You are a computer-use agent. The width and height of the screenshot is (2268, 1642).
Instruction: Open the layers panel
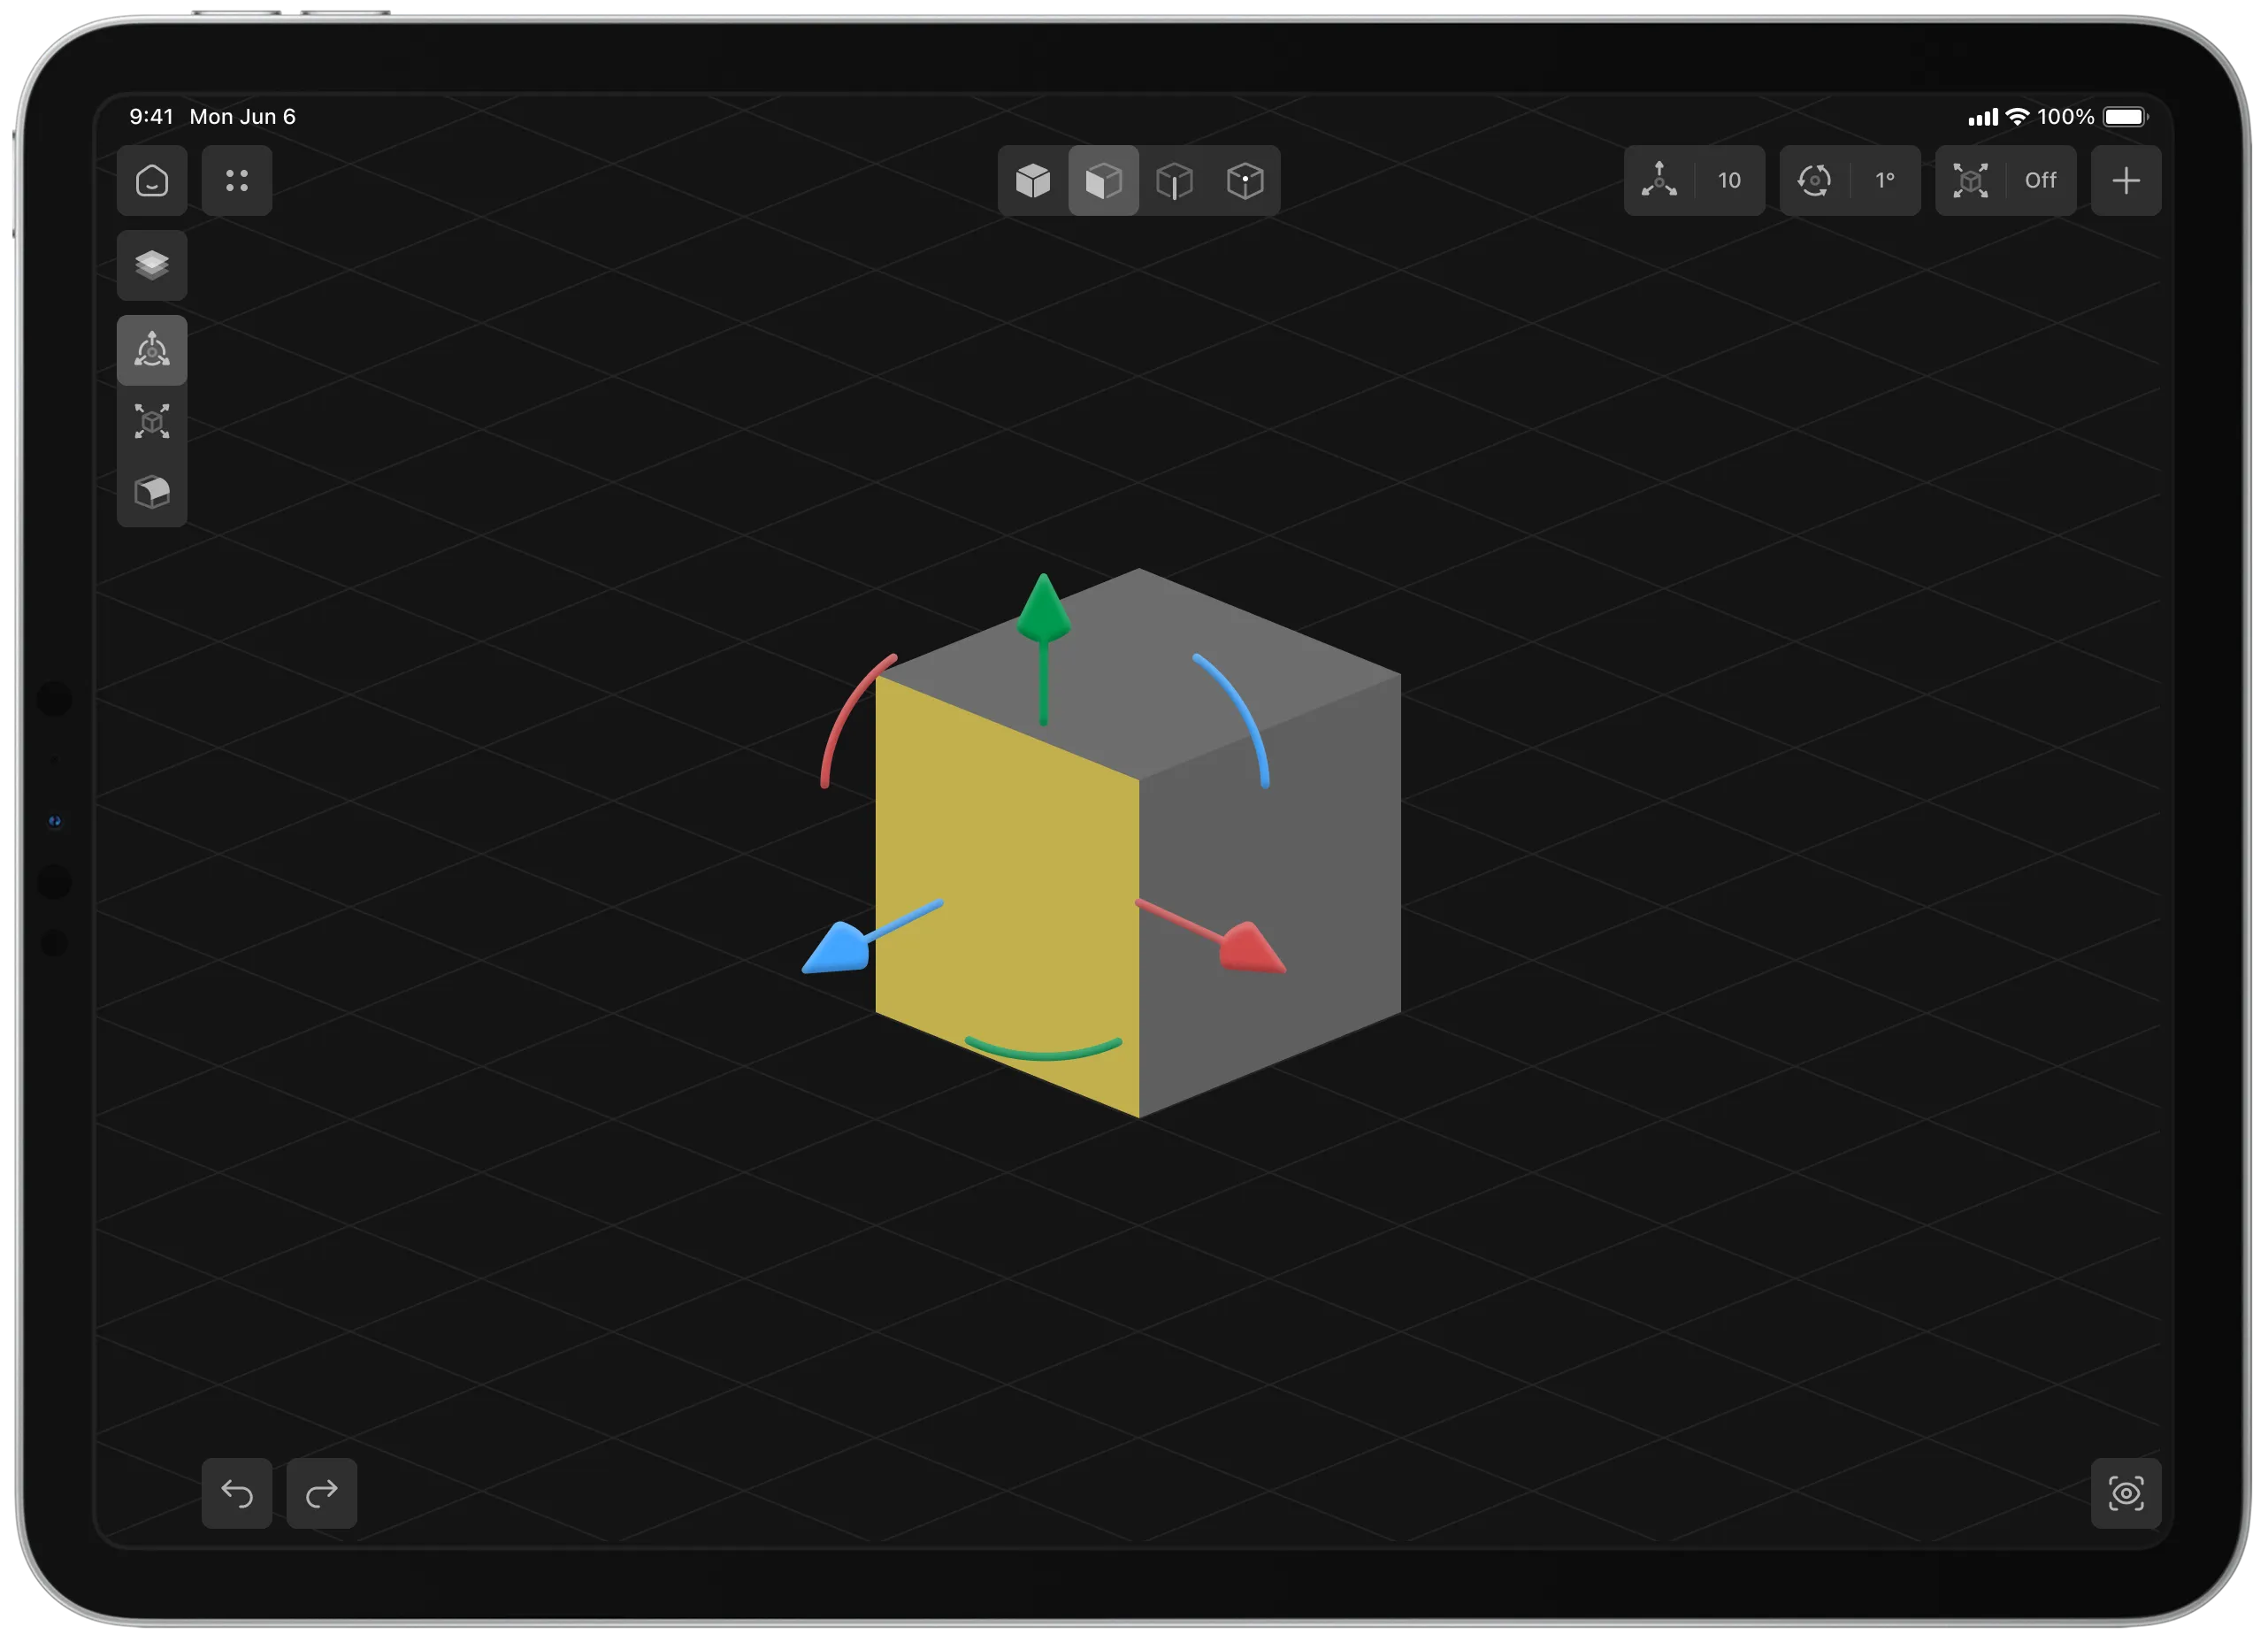tap(152, 265)
